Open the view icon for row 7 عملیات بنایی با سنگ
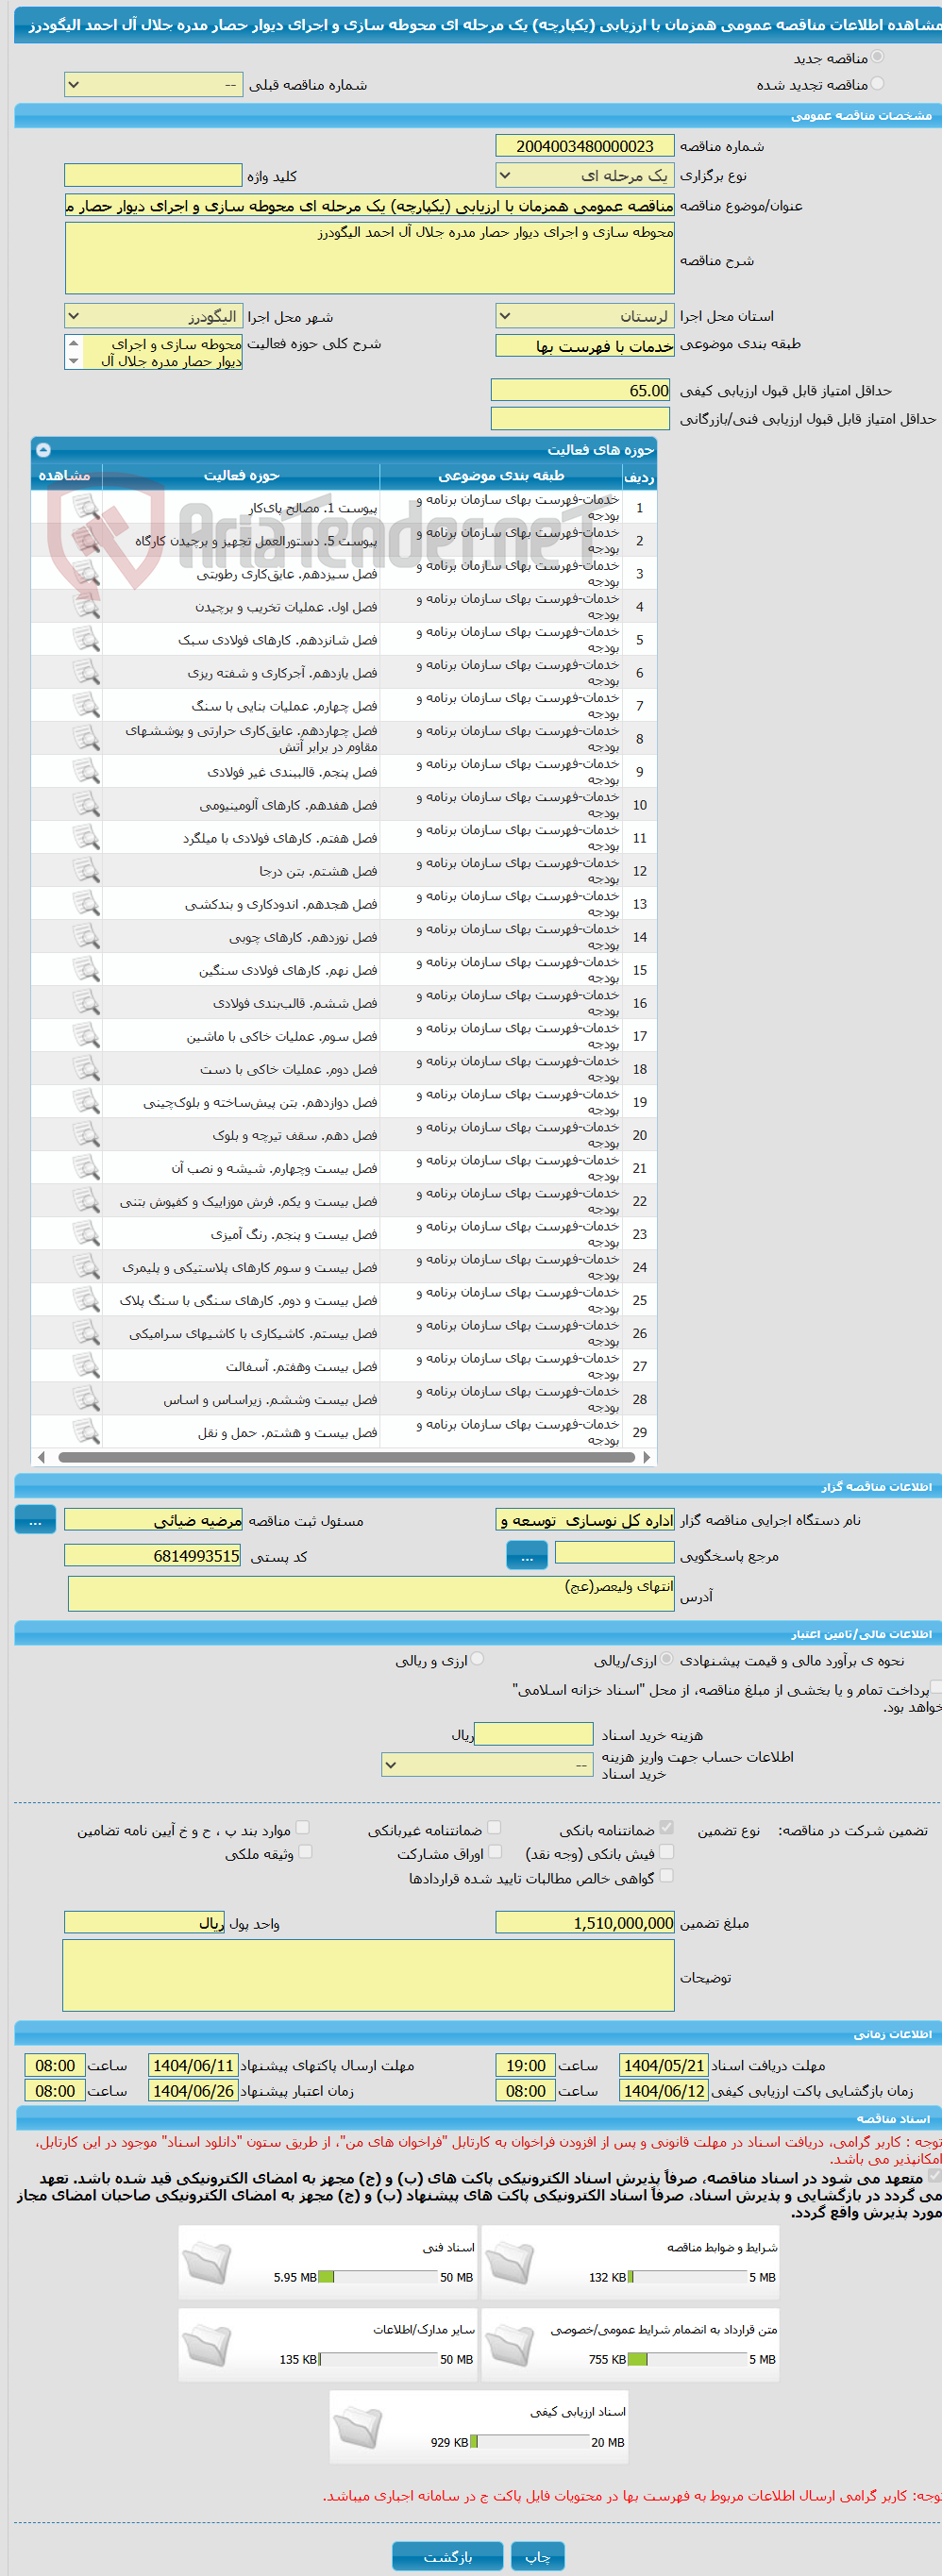 [86, 705]
